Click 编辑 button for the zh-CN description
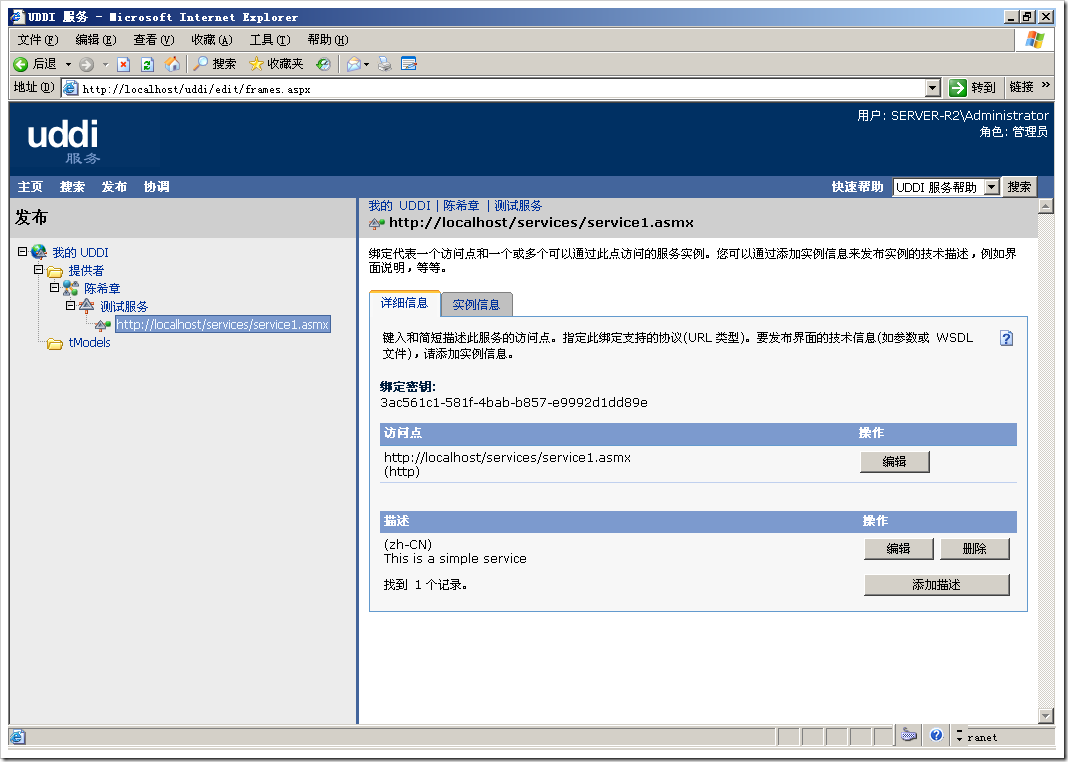The height and width of the screenshot is (762, 1068). [x=898, y=548]
